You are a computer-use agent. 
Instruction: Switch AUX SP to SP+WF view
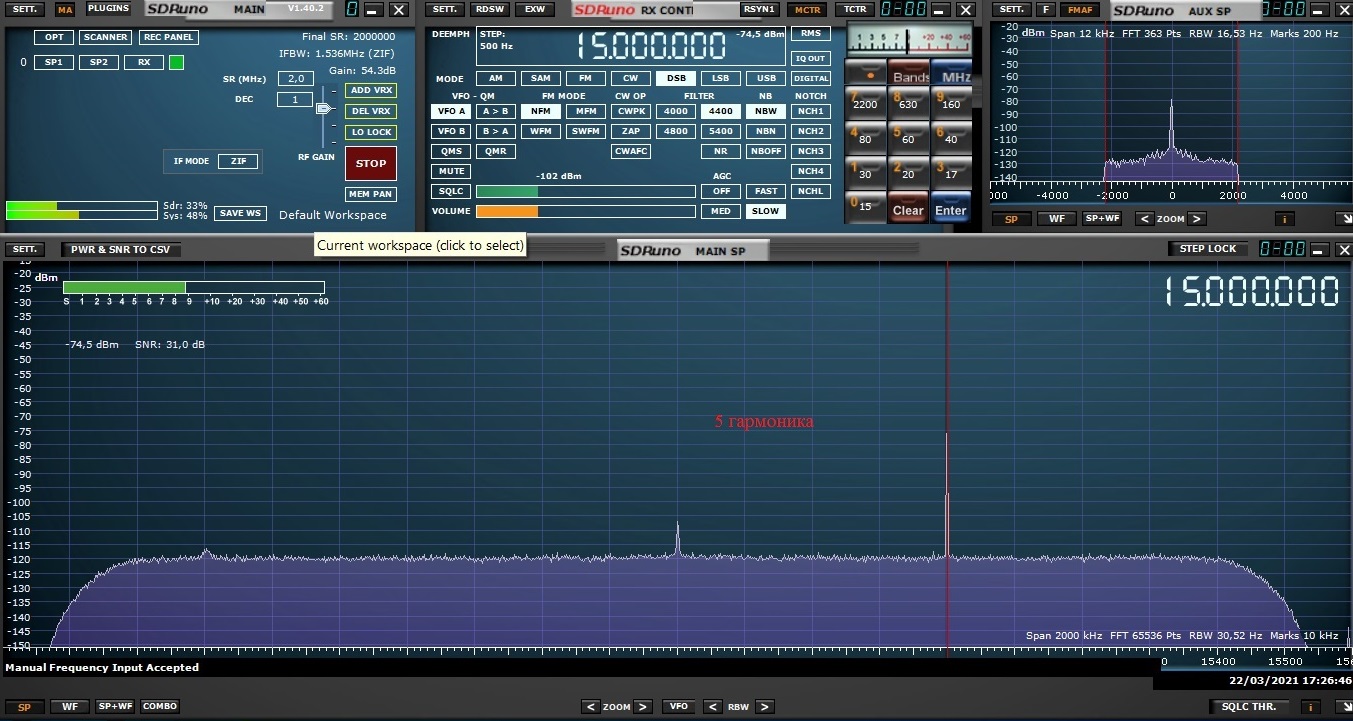1103,219
